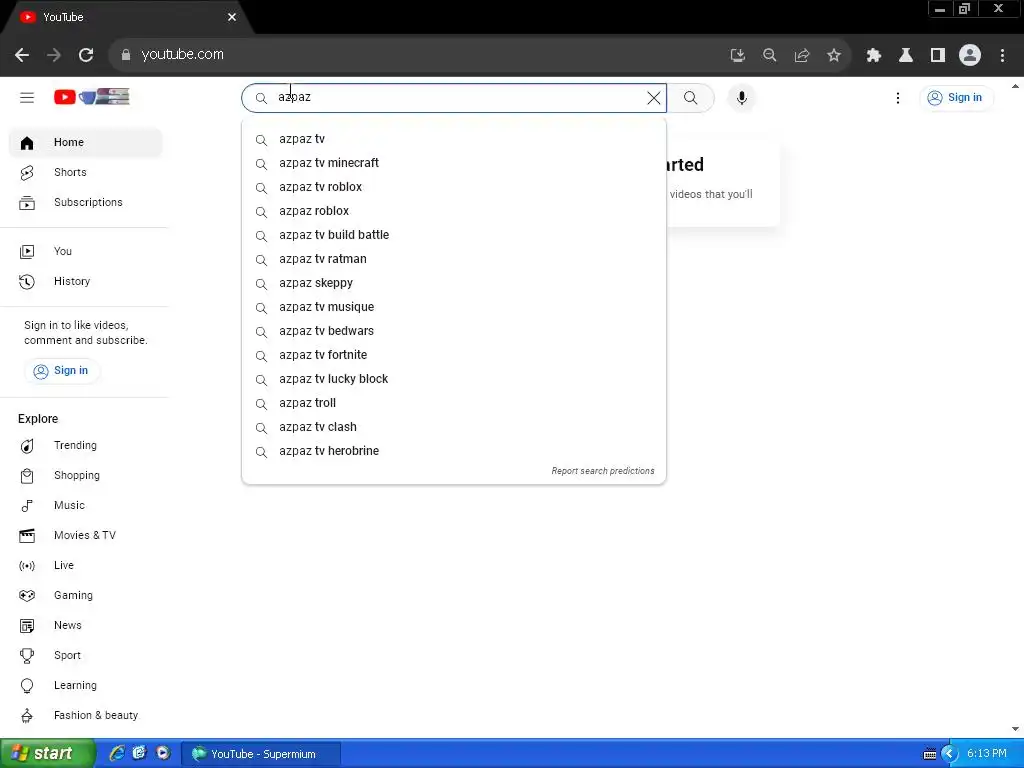Launch Internet Explorer from quick launch

coord(117,754)
